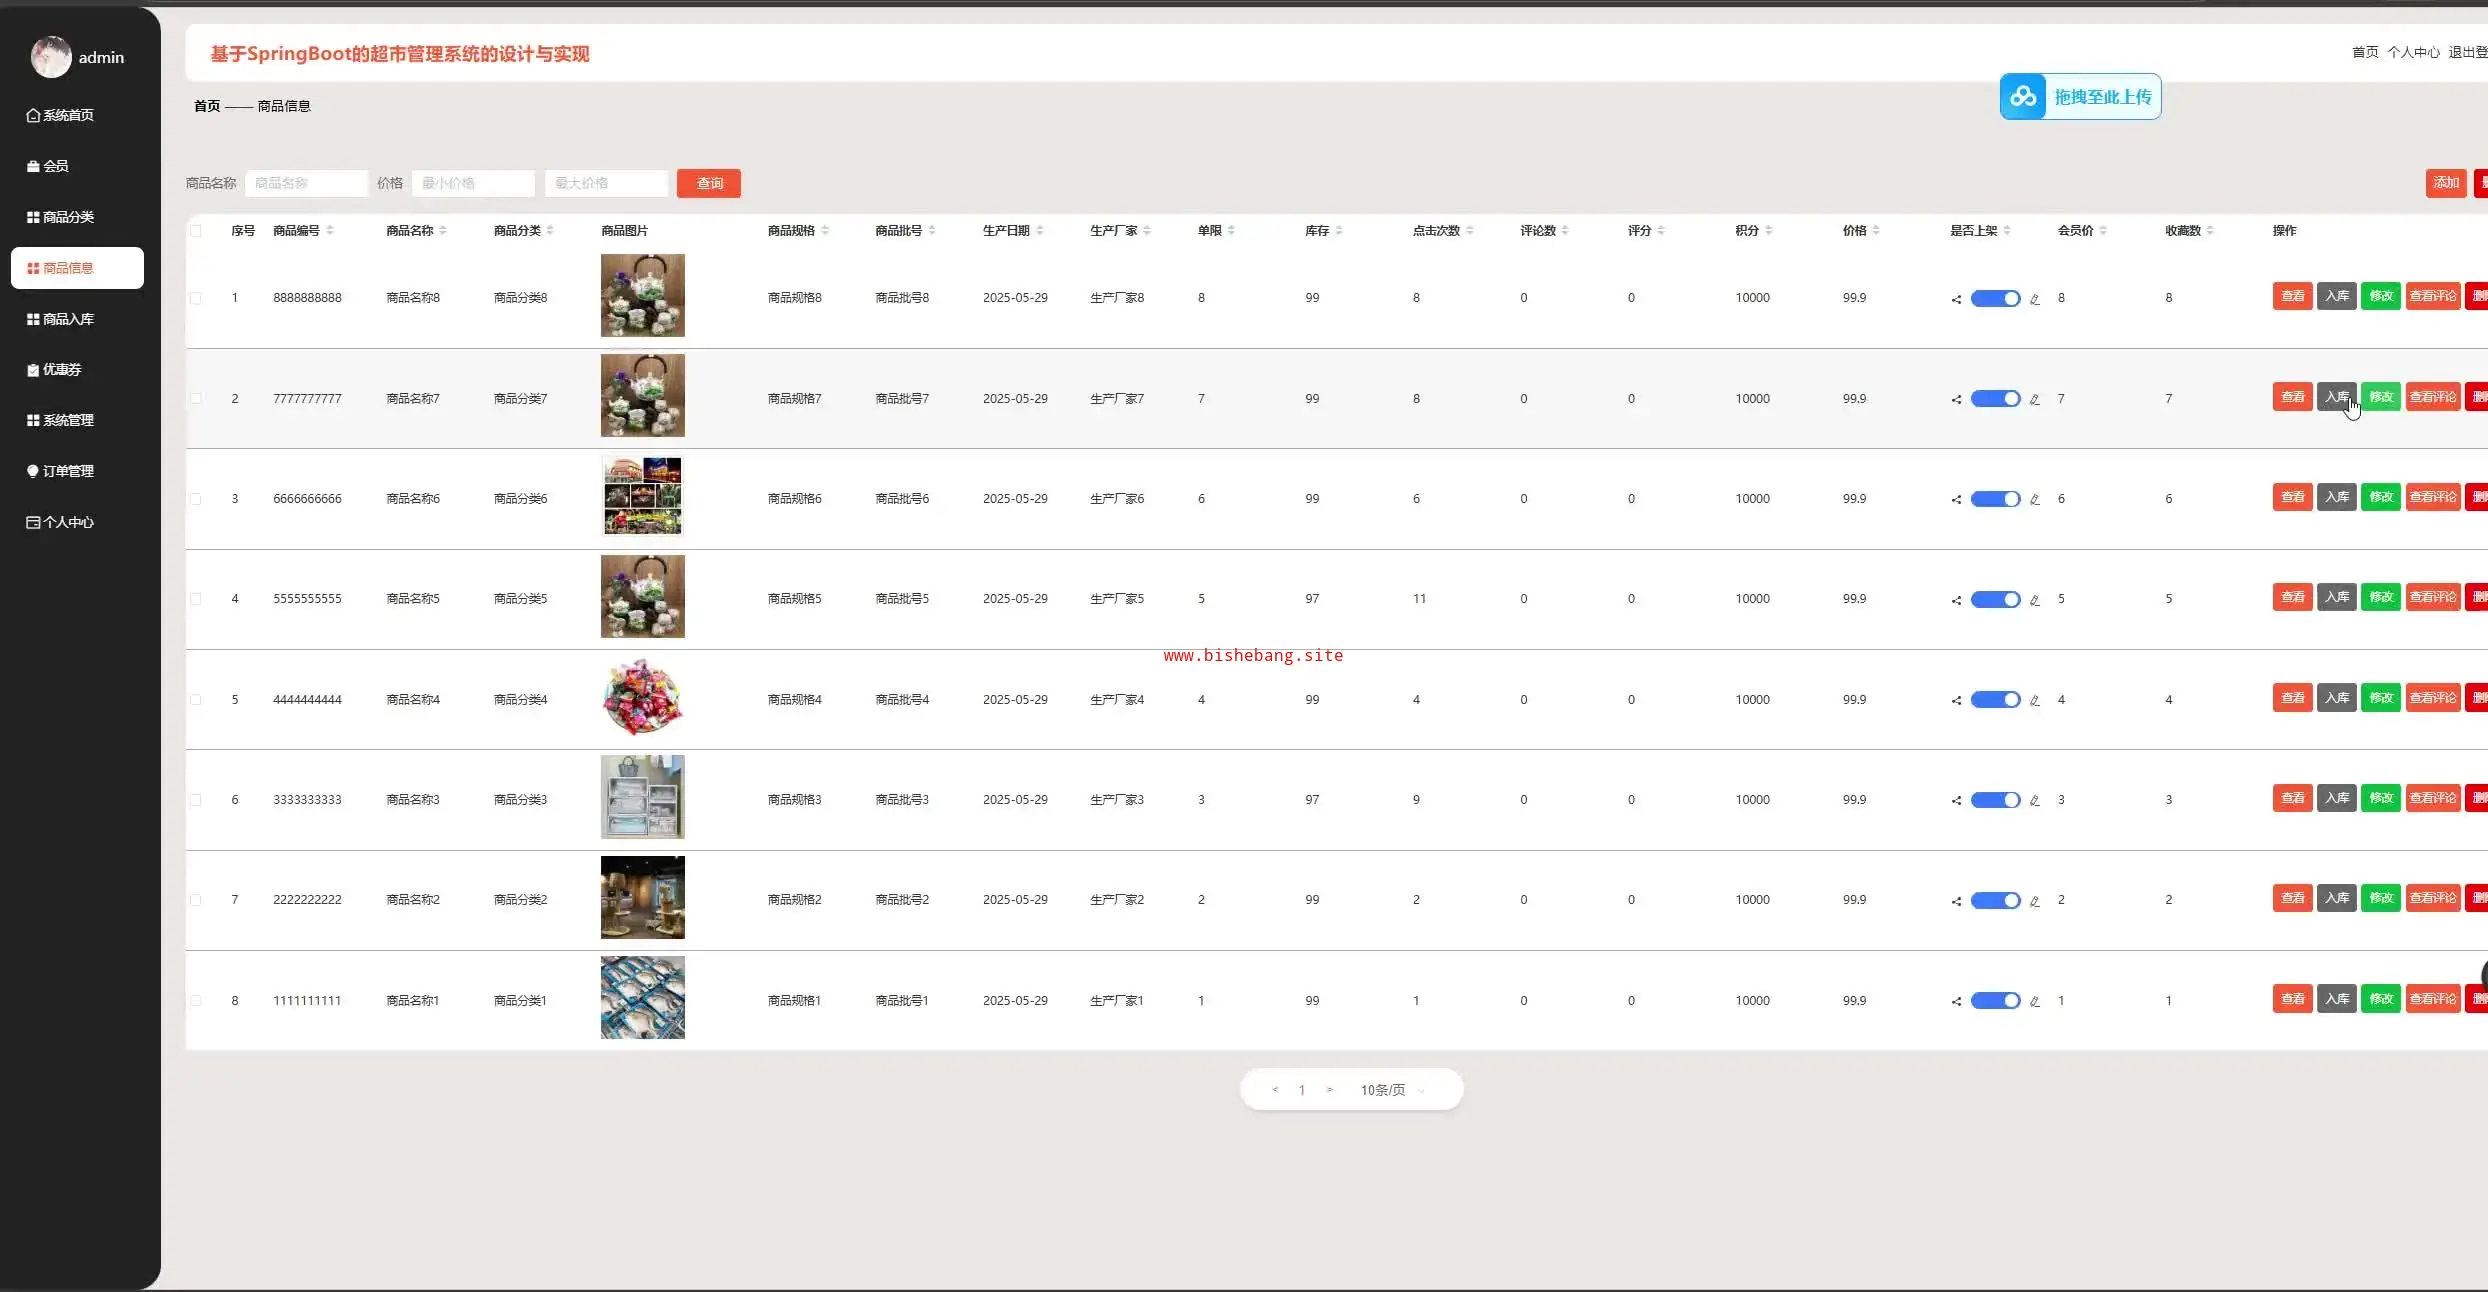This screenshot has height=1292, width=2488.
Task: Sort by the 价格 column arrows
Action: (1876, 231)
